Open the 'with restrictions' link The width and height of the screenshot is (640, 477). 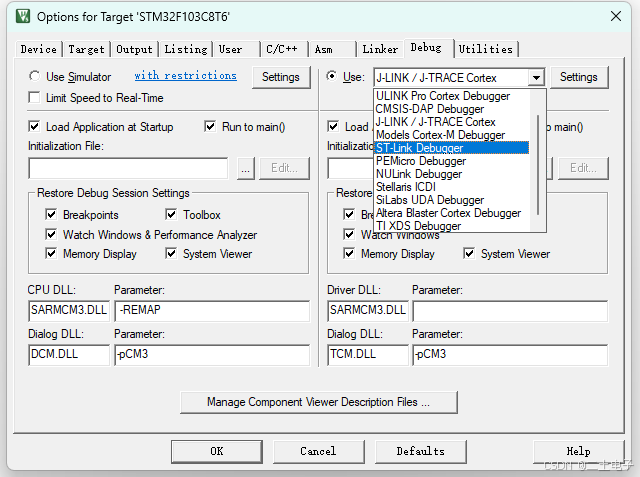186,75
